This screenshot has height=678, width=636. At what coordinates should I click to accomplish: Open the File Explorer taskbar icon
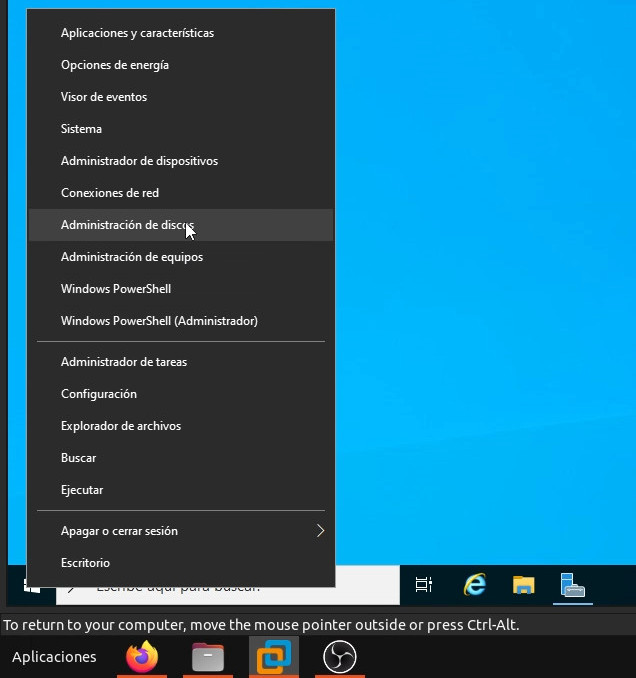pyautogui.click(x=523, y=585)
